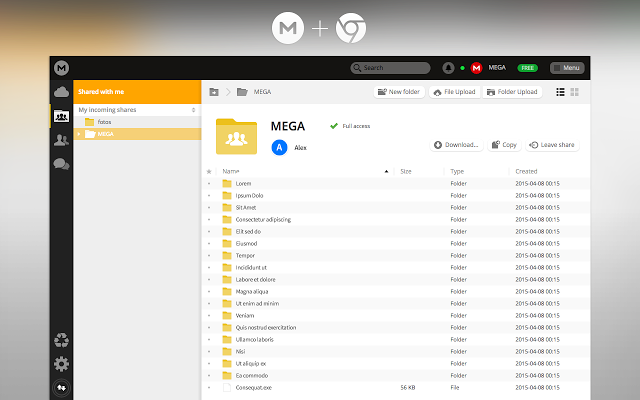
Task: Click the MEGA logo in the top bar
Action: click(61, 68)
